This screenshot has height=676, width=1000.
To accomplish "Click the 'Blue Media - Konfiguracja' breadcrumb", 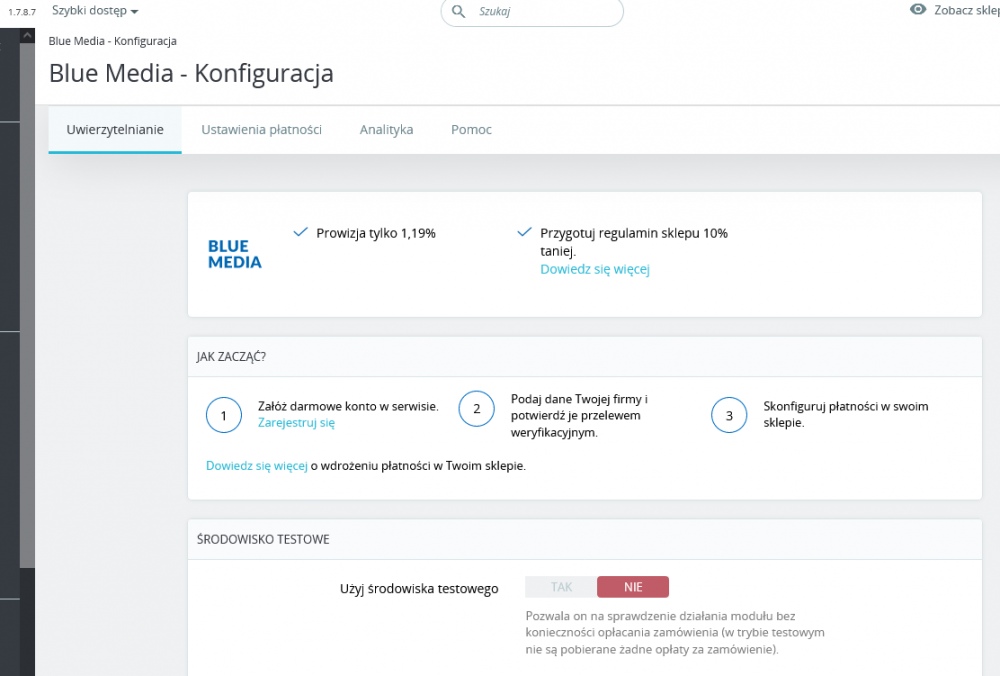I will click(x=111, y=41).
